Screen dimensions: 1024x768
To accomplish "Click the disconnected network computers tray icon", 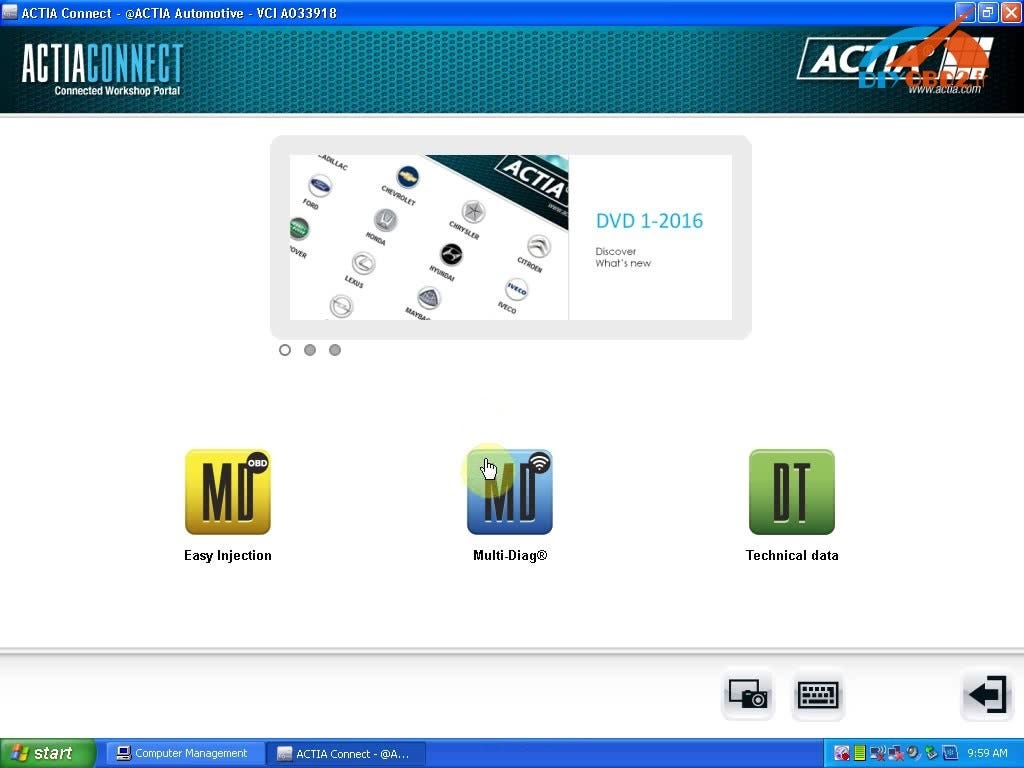I will click(x=896, y=753).
